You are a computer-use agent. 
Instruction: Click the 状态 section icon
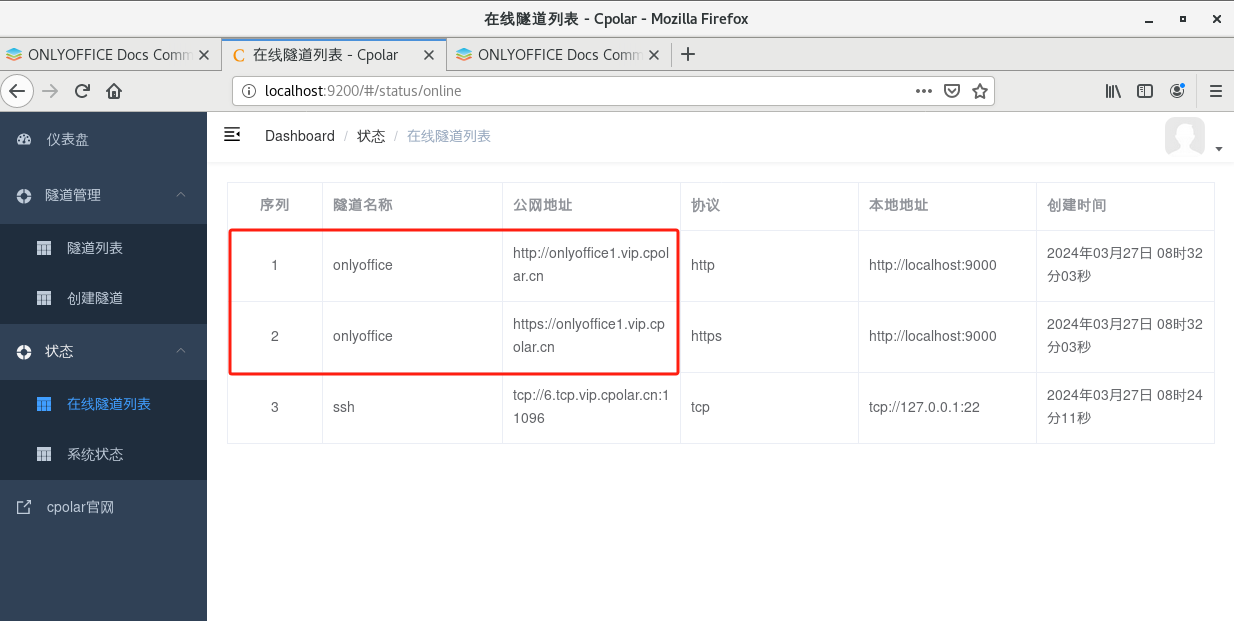pos(24,351)
